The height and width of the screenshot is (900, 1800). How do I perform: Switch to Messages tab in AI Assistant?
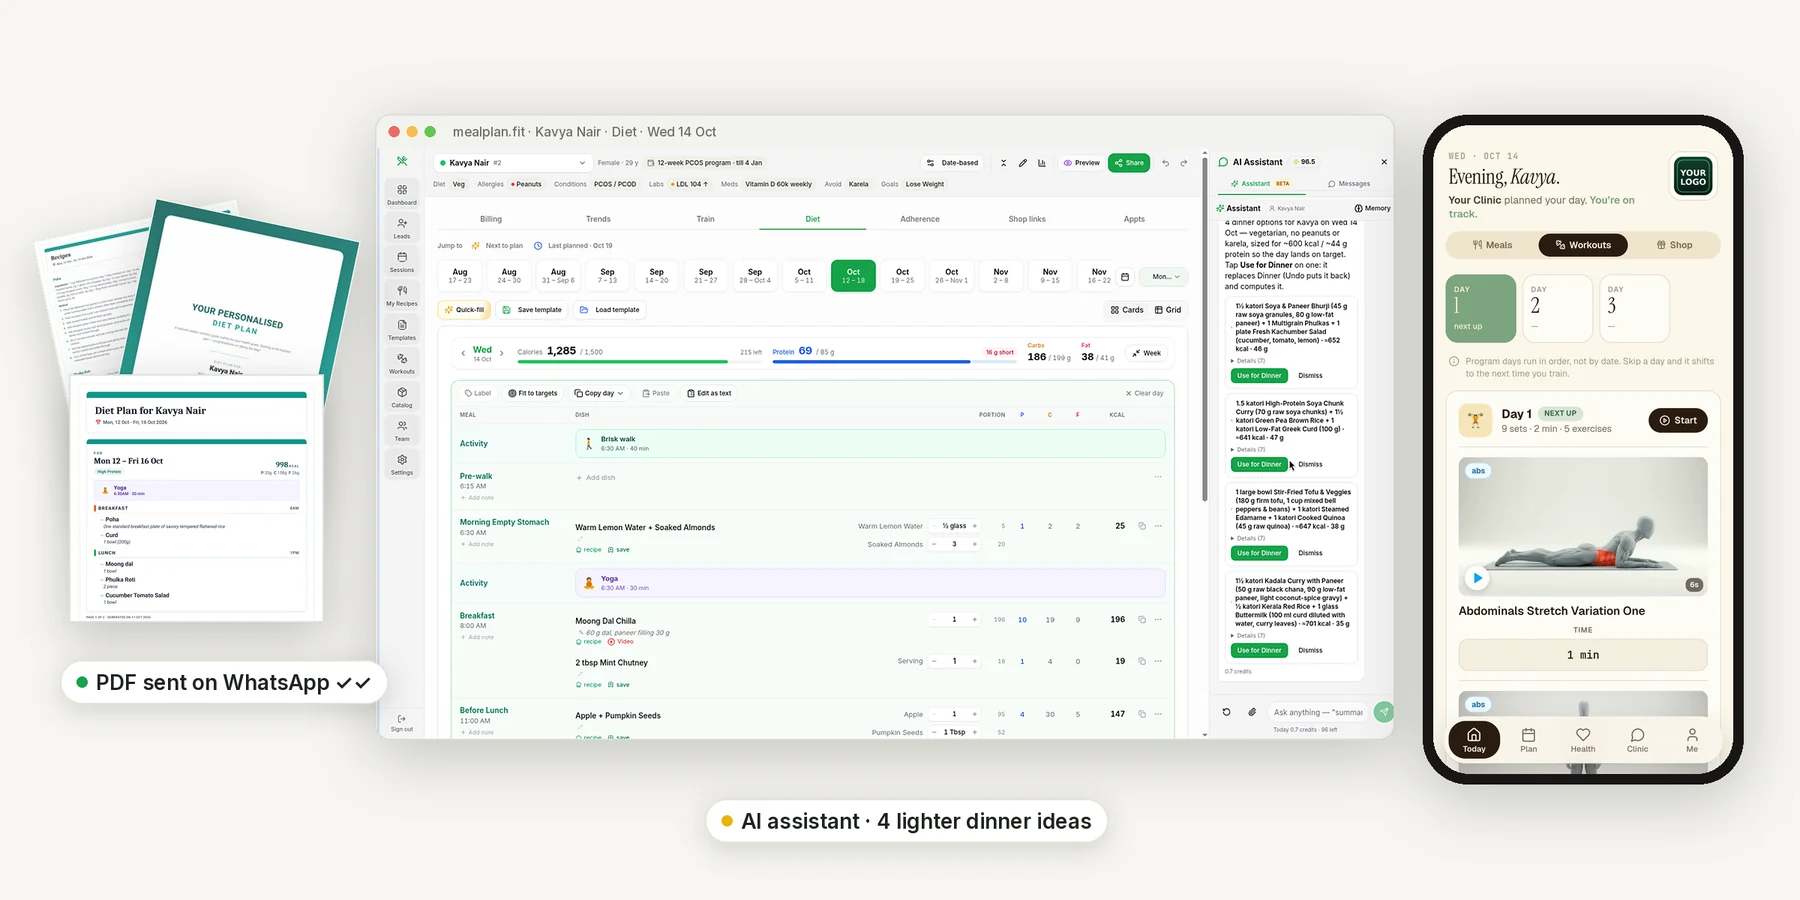click(1349, 184)
